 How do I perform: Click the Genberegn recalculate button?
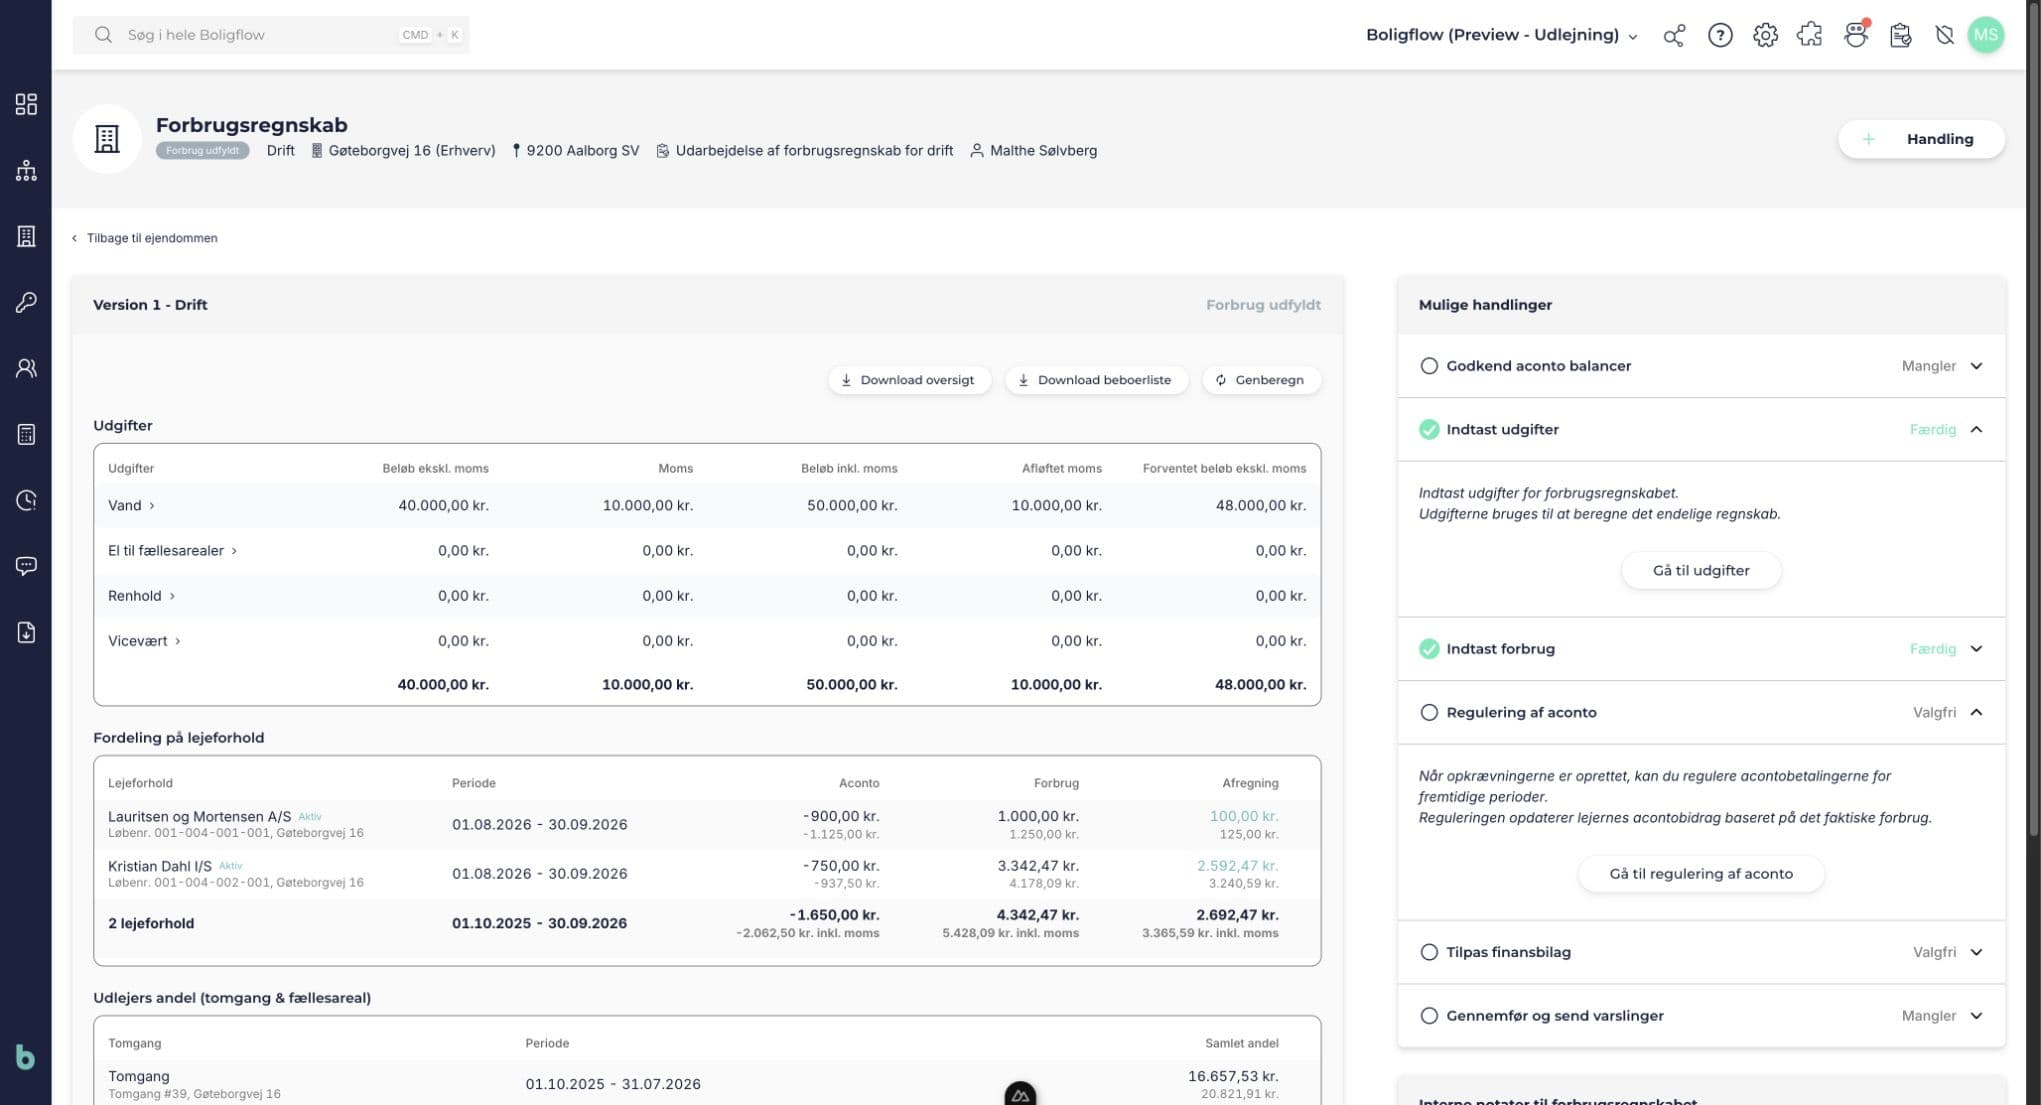[x=1260, y=380]
